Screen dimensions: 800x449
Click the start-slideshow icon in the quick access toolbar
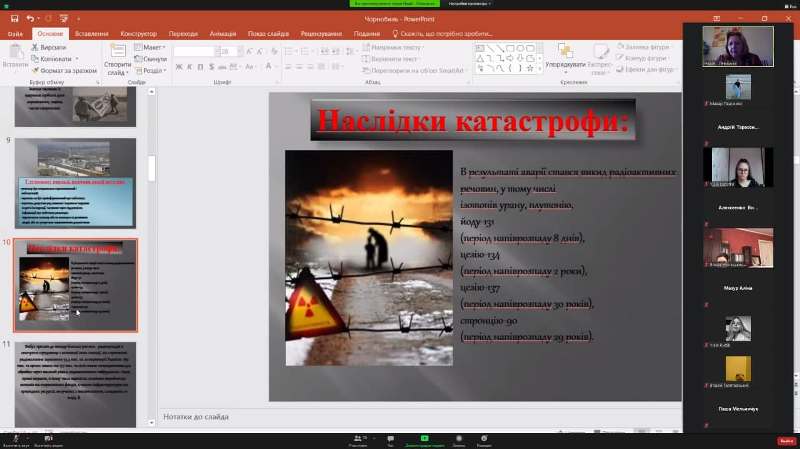pyautogui.click(x=64, y=19)
